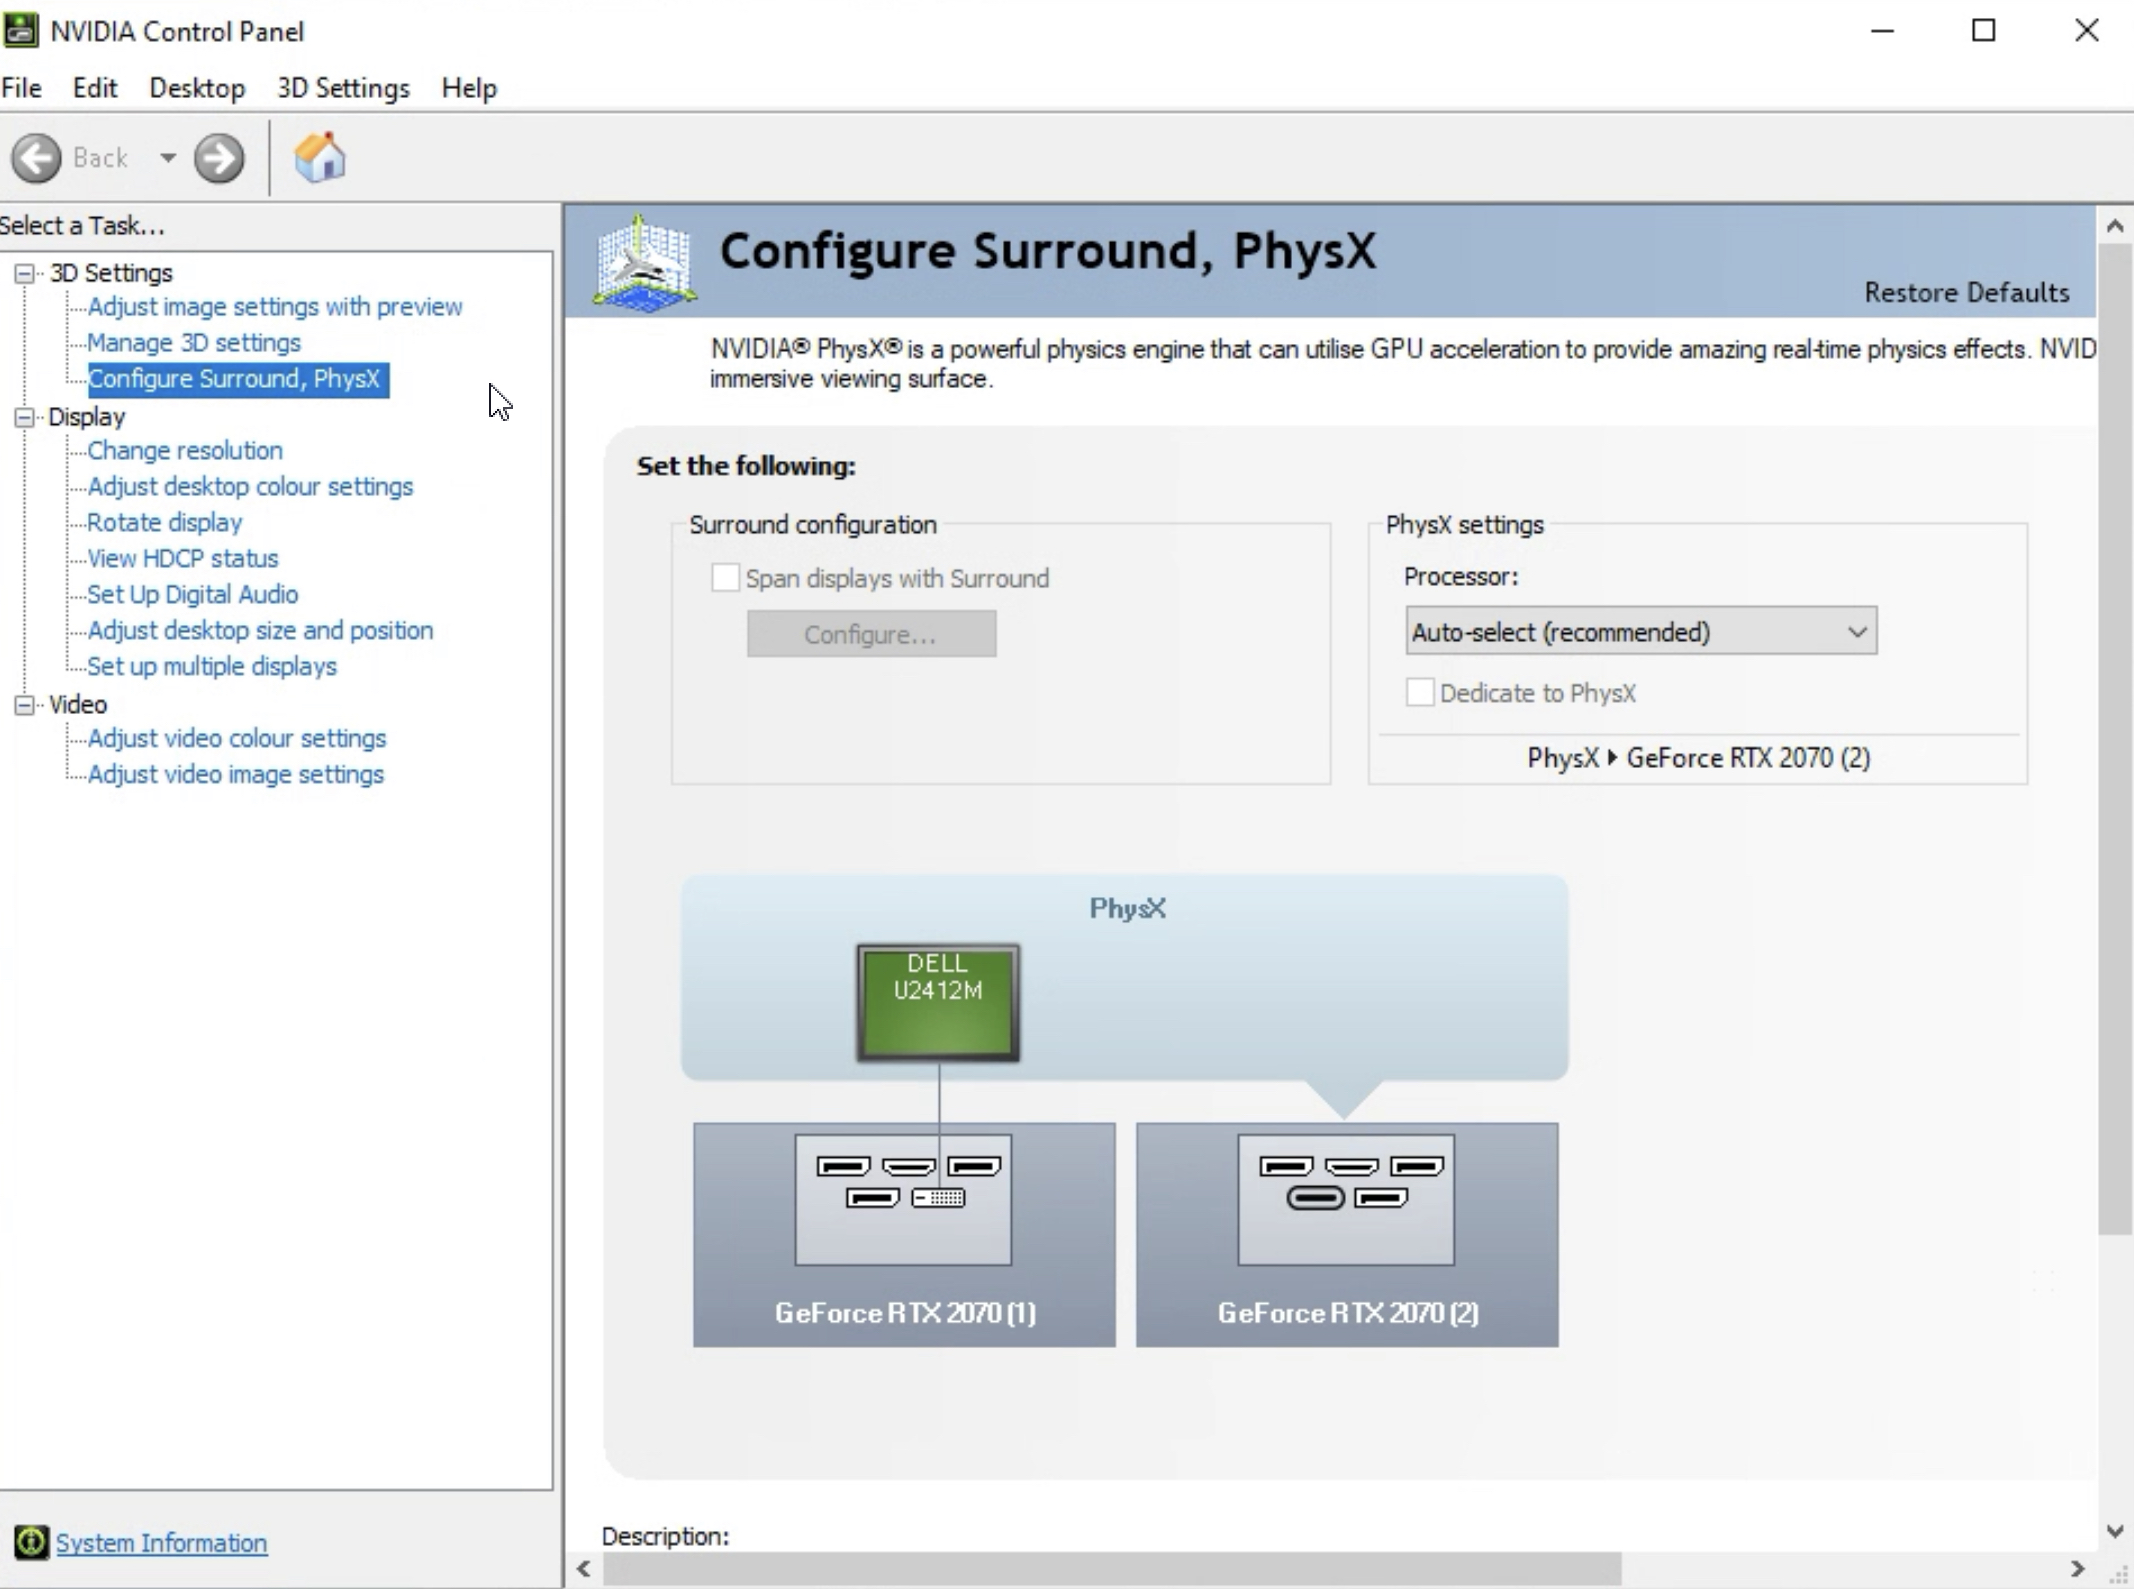Enable Span displays with Surround checkbox
Image resolution: width=2134 pixels, height=1589 pixels.
coord(725,578)
